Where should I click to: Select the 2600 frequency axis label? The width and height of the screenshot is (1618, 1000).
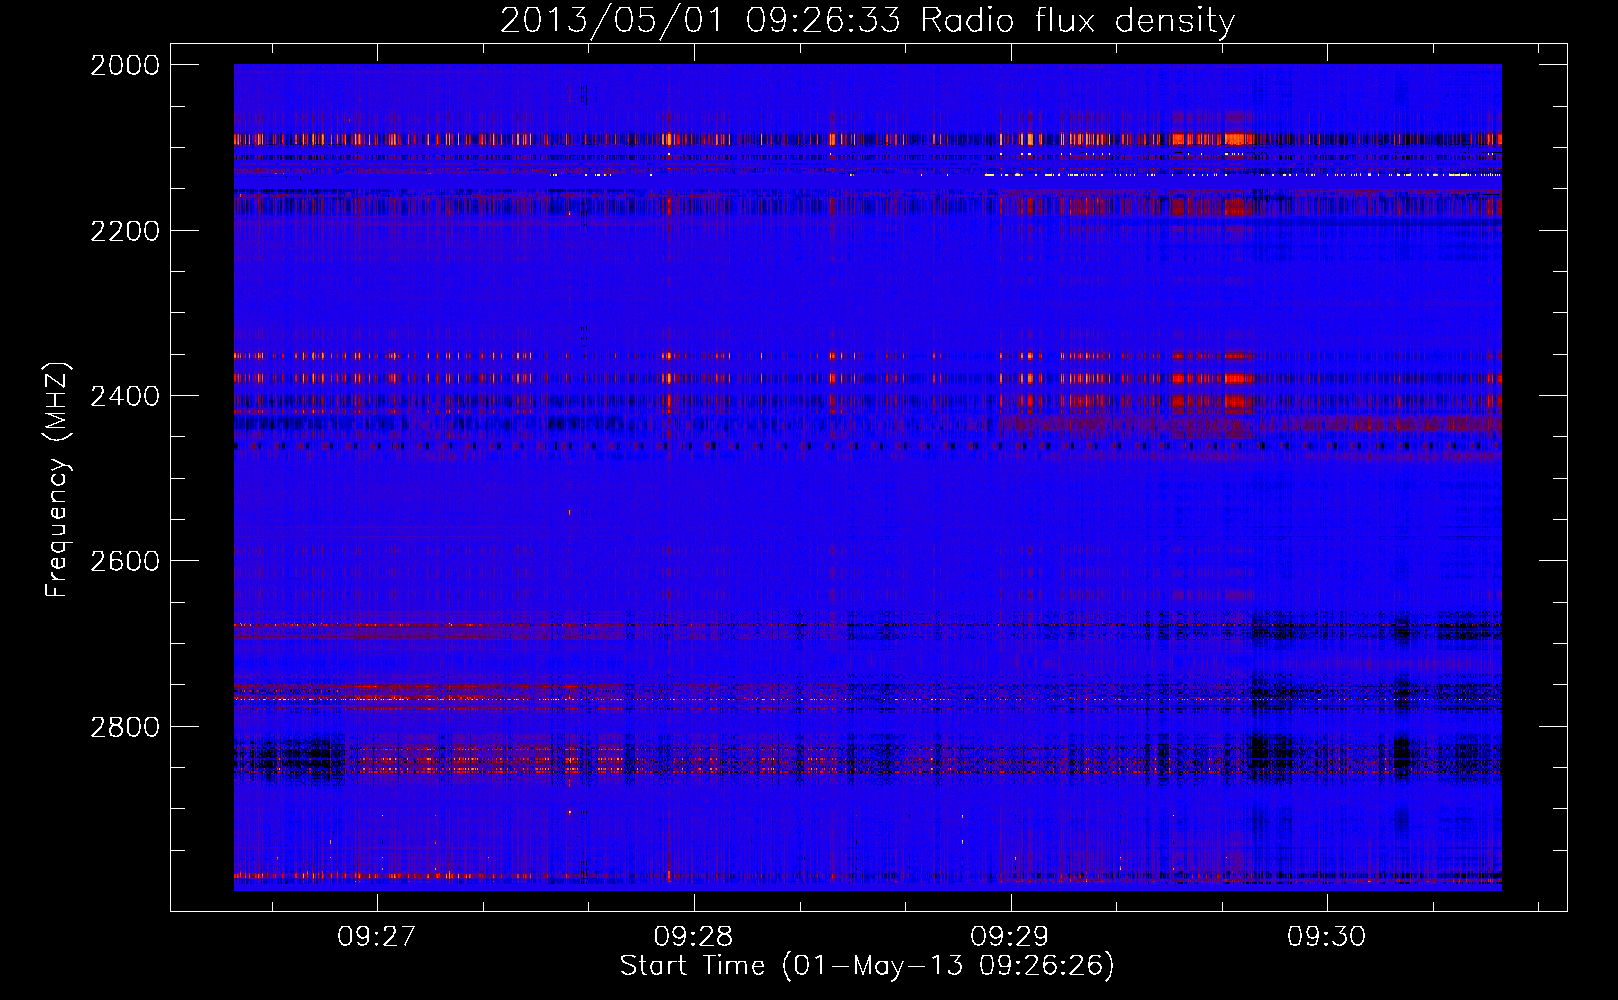point(125,561)
